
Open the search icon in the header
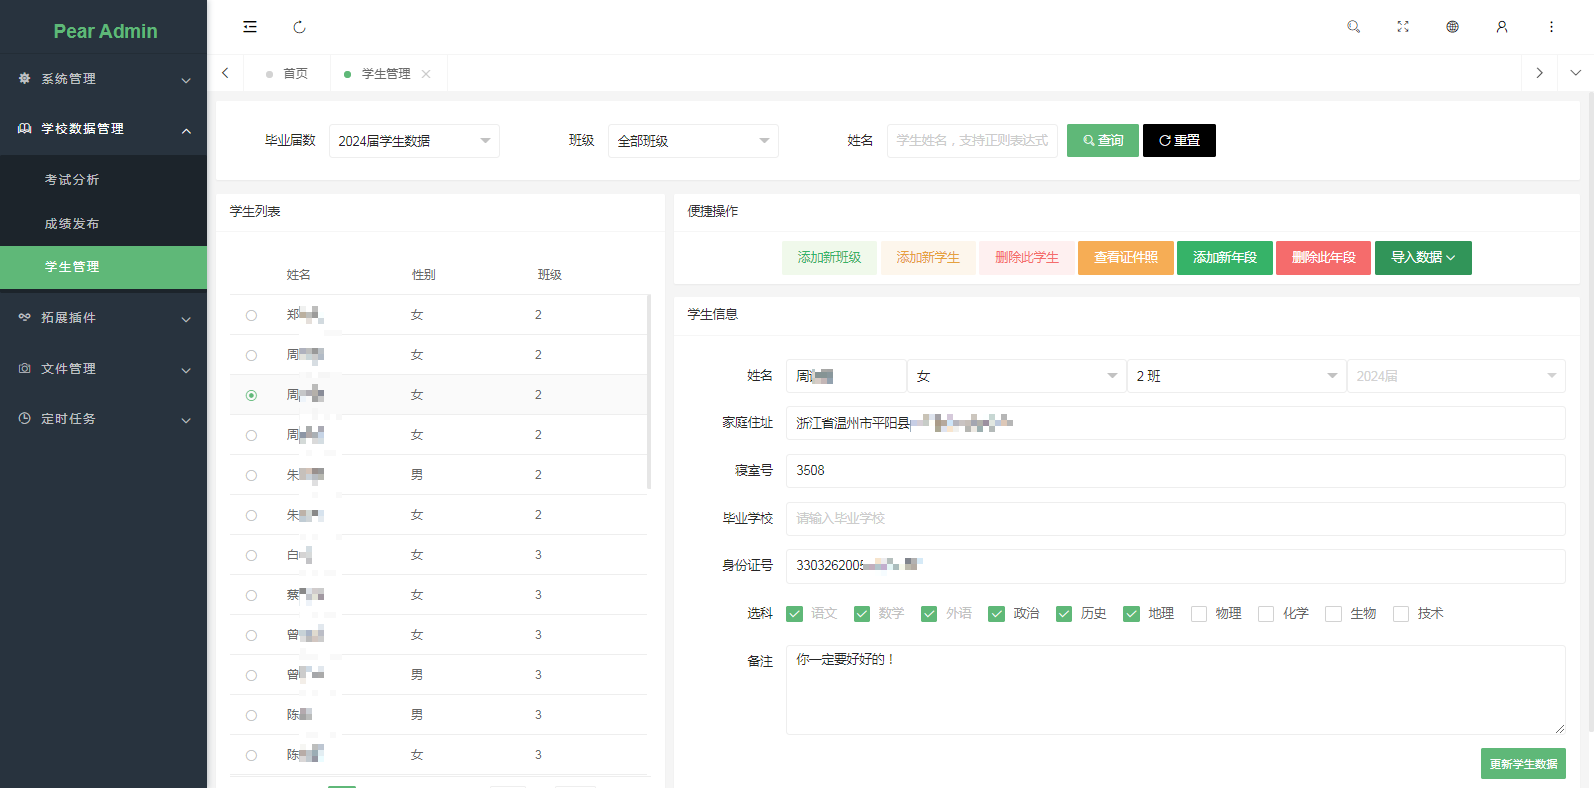click(x=1354, y=27)
